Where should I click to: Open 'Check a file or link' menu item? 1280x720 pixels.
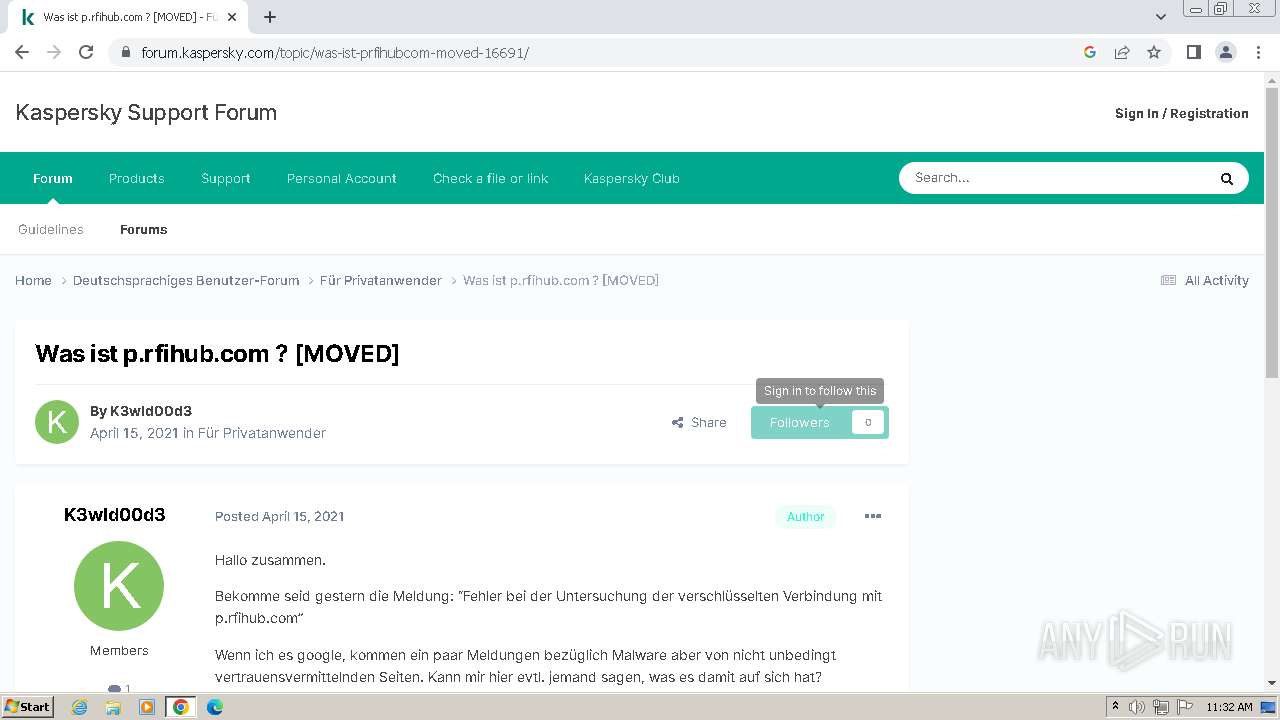pyautogui.click(x=491, y=178)
